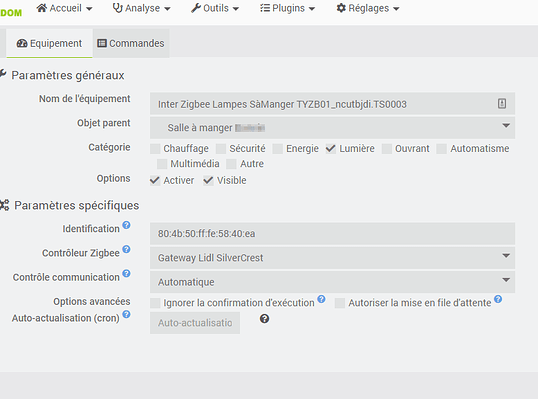The image size is (538, 399).
Task: Expand the Accueil menu caret
Action: coord(89,9)
